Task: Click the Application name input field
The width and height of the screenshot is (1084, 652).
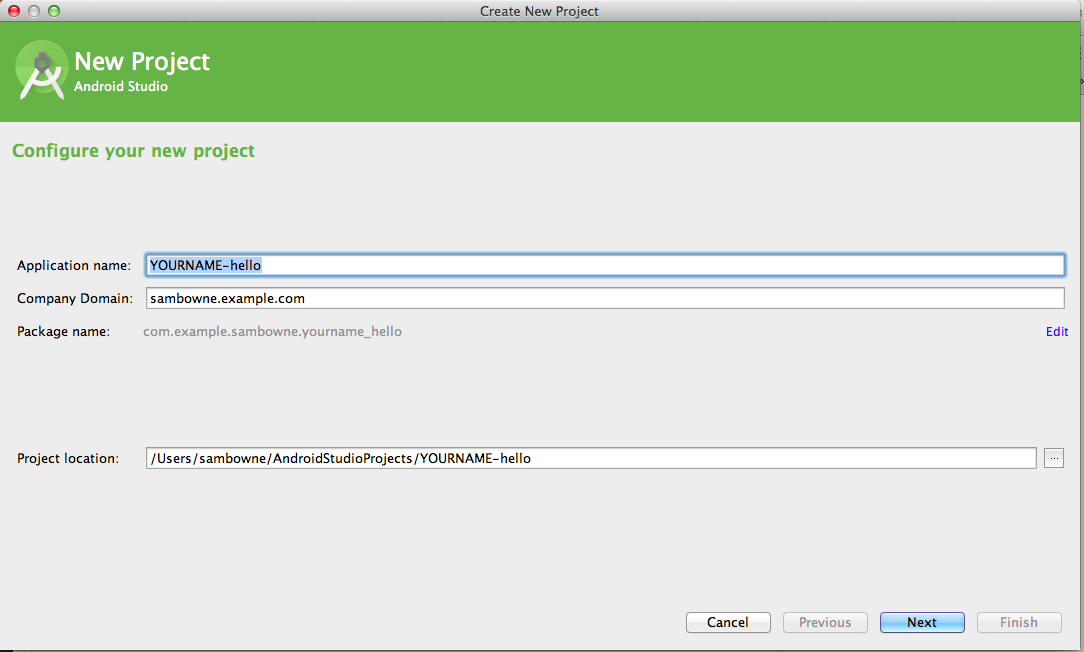Action: [x=605, y=266]
